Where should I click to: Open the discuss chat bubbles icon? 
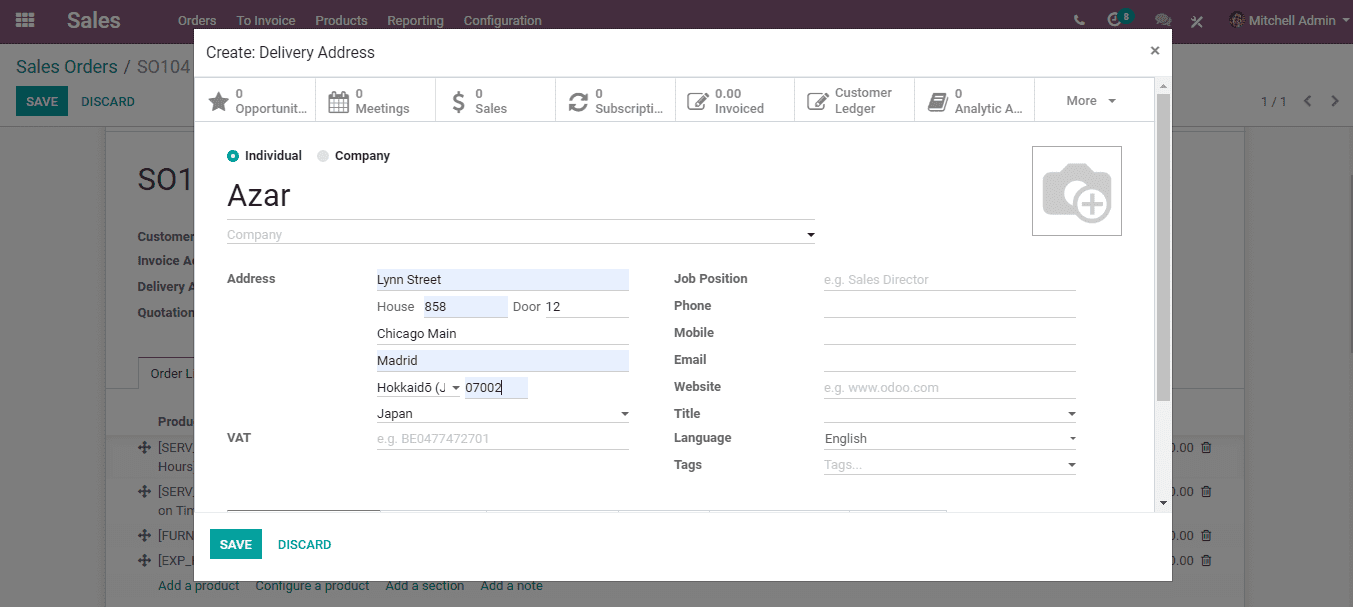click(x=1163, y=20)
